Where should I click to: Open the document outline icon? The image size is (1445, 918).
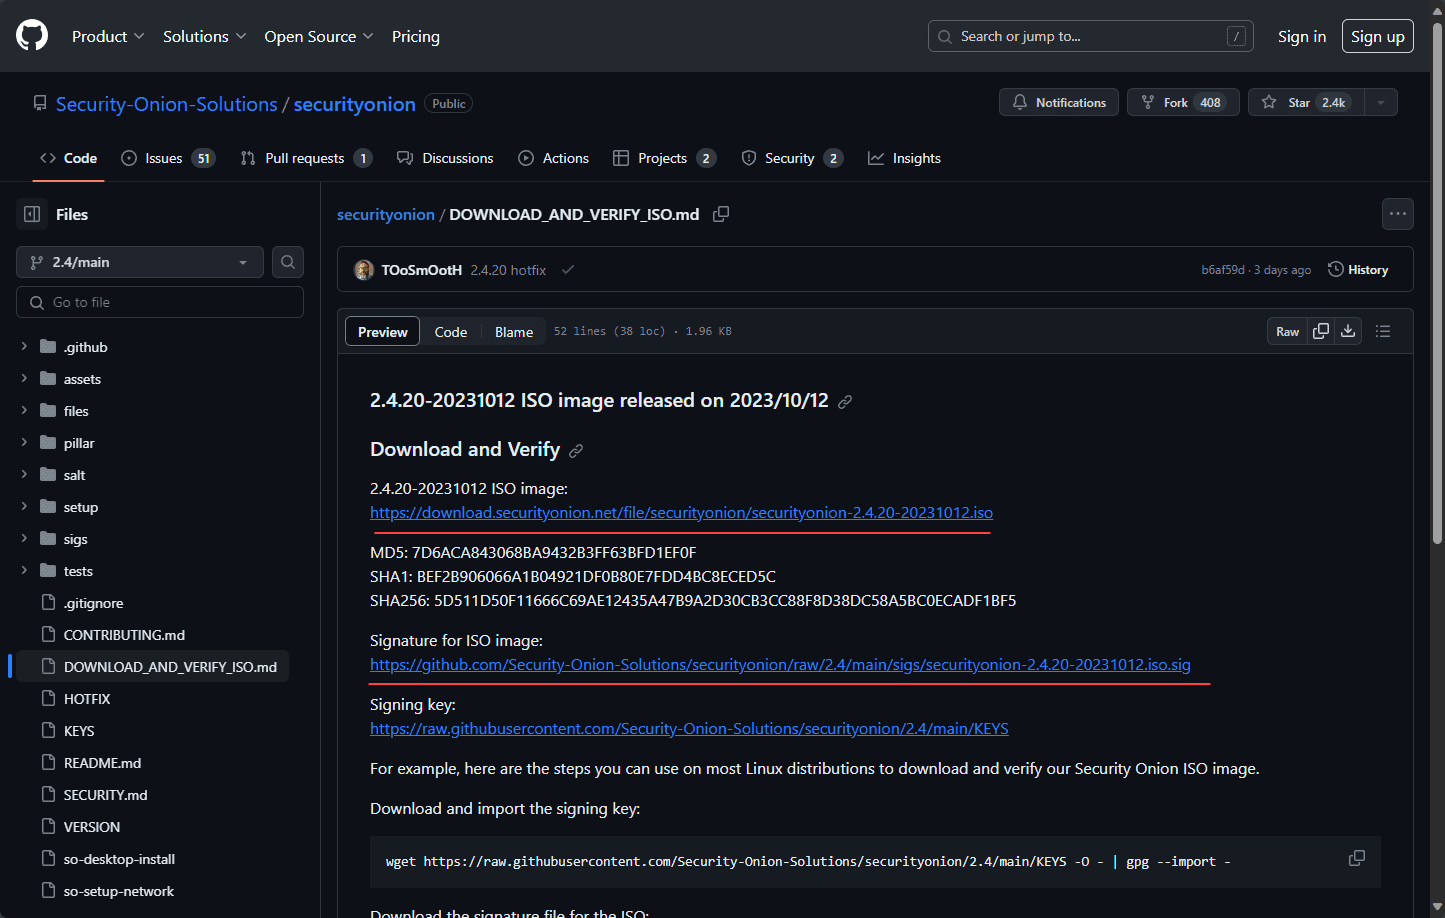point(1383,331)
